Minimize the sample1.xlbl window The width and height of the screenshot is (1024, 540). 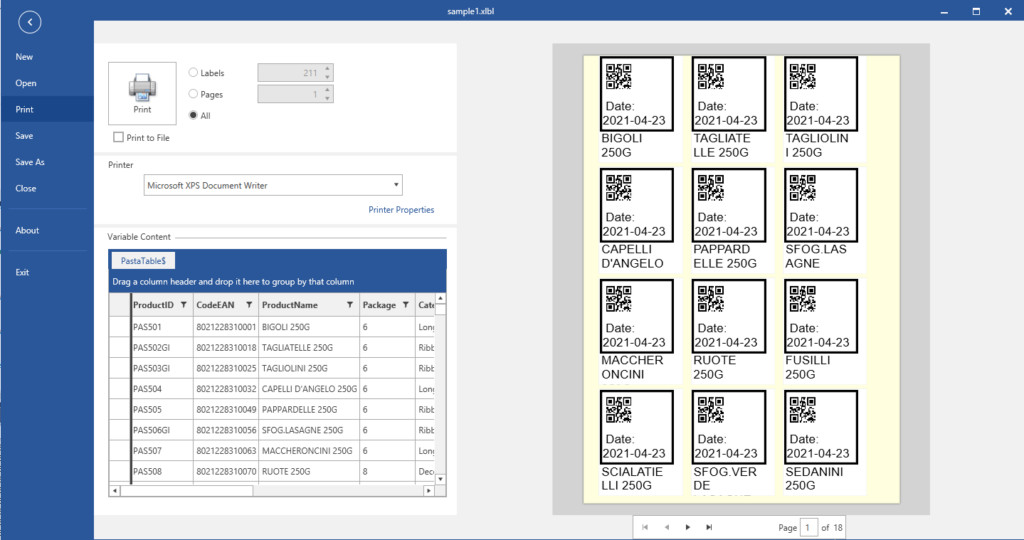coord(944,11)
